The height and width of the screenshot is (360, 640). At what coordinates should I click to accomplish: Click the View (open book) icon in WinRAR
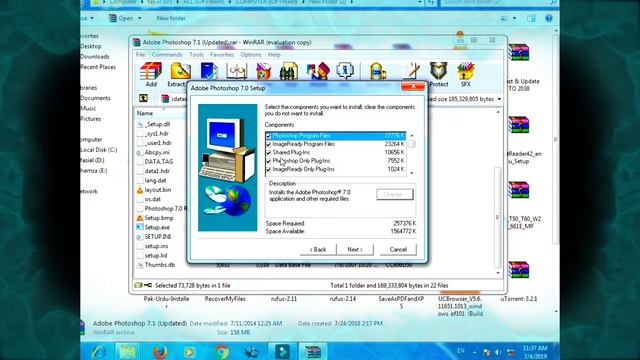pos(236,71)
